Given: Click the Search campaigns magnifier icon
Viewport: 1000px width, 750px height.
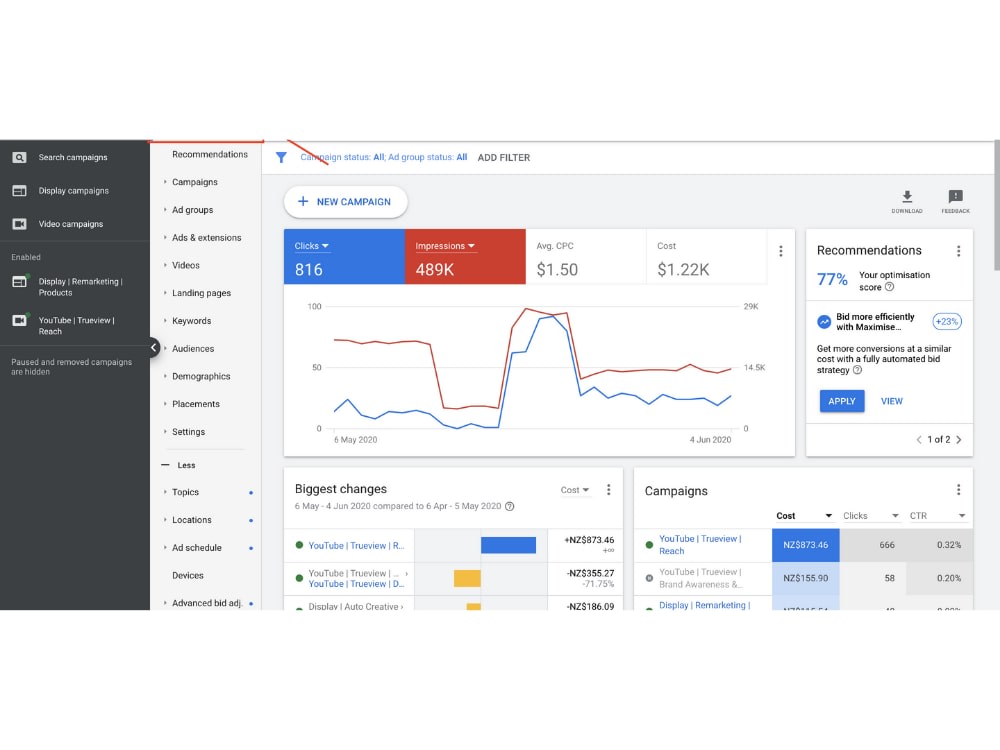Looking at the screenshot, I should (x=20, y=158).
